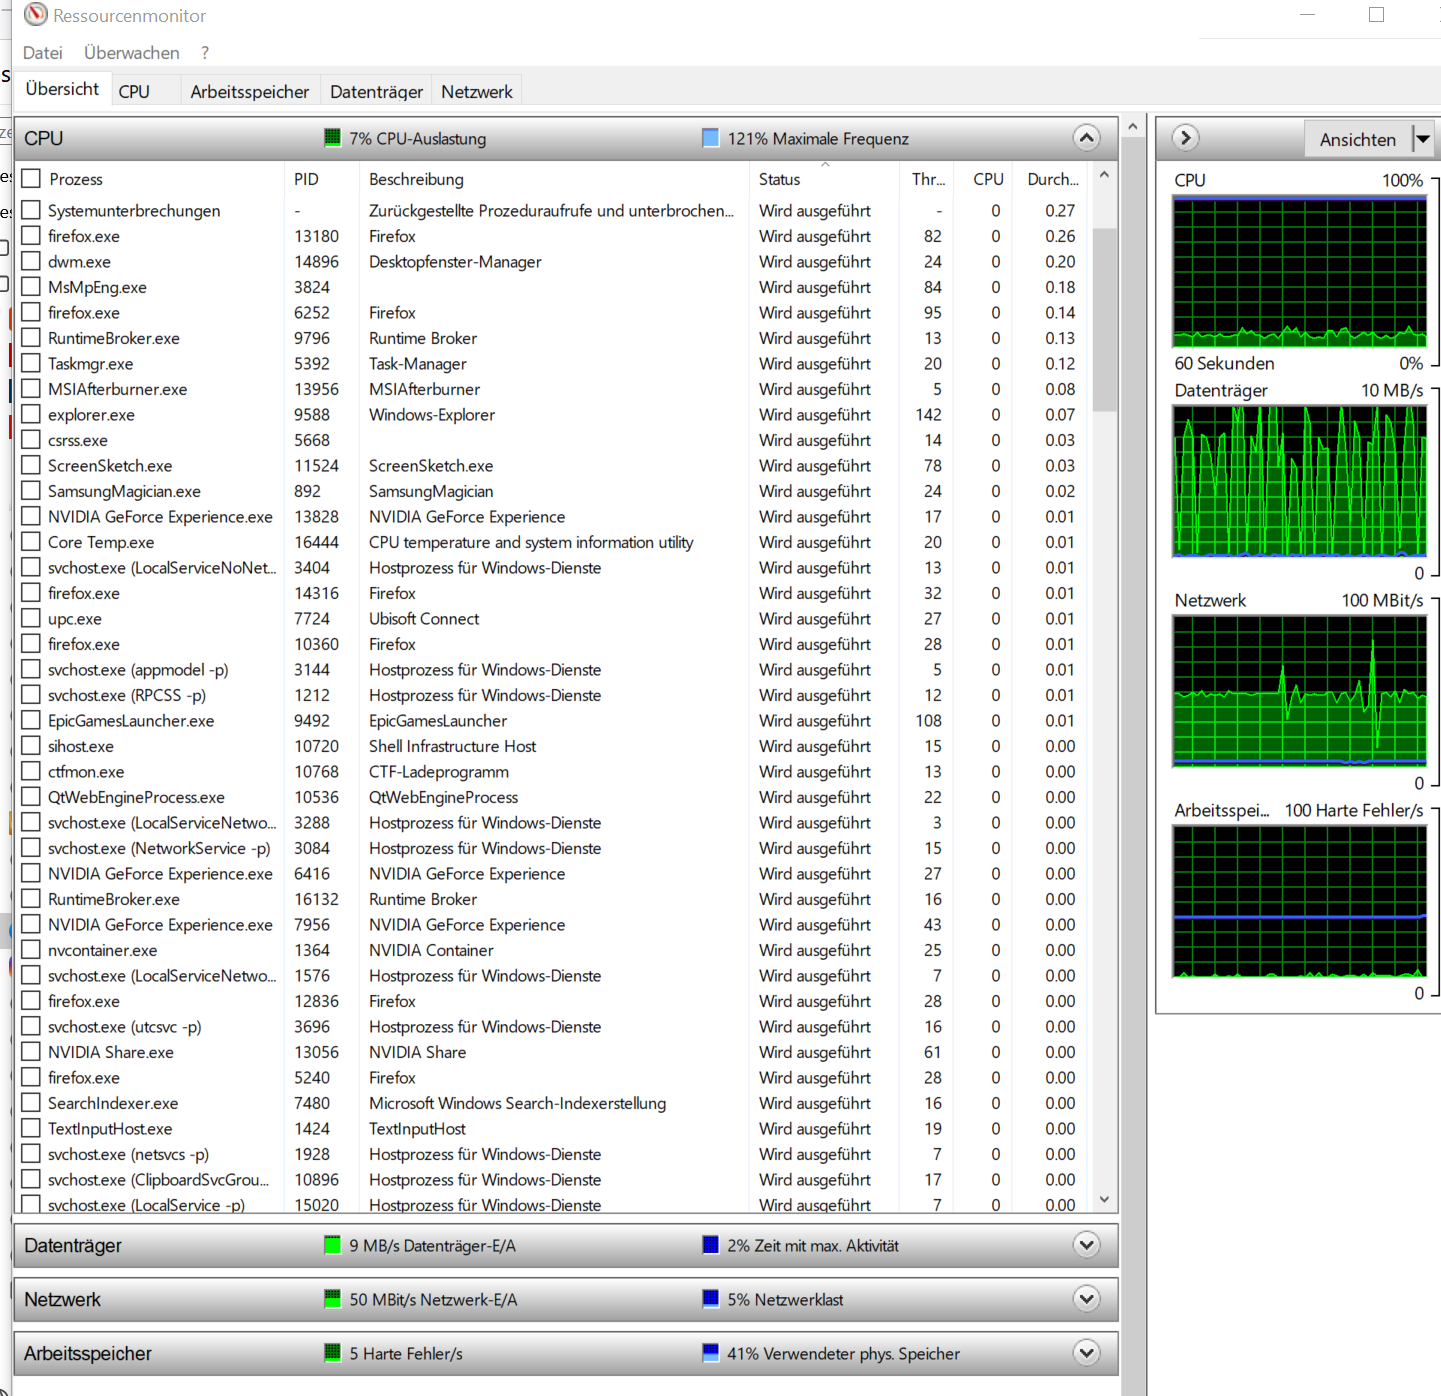The height and width of the screenshot is (1396, 1441).
Task: Check the explorer.exe process checkbox
Action: point(30,414)
